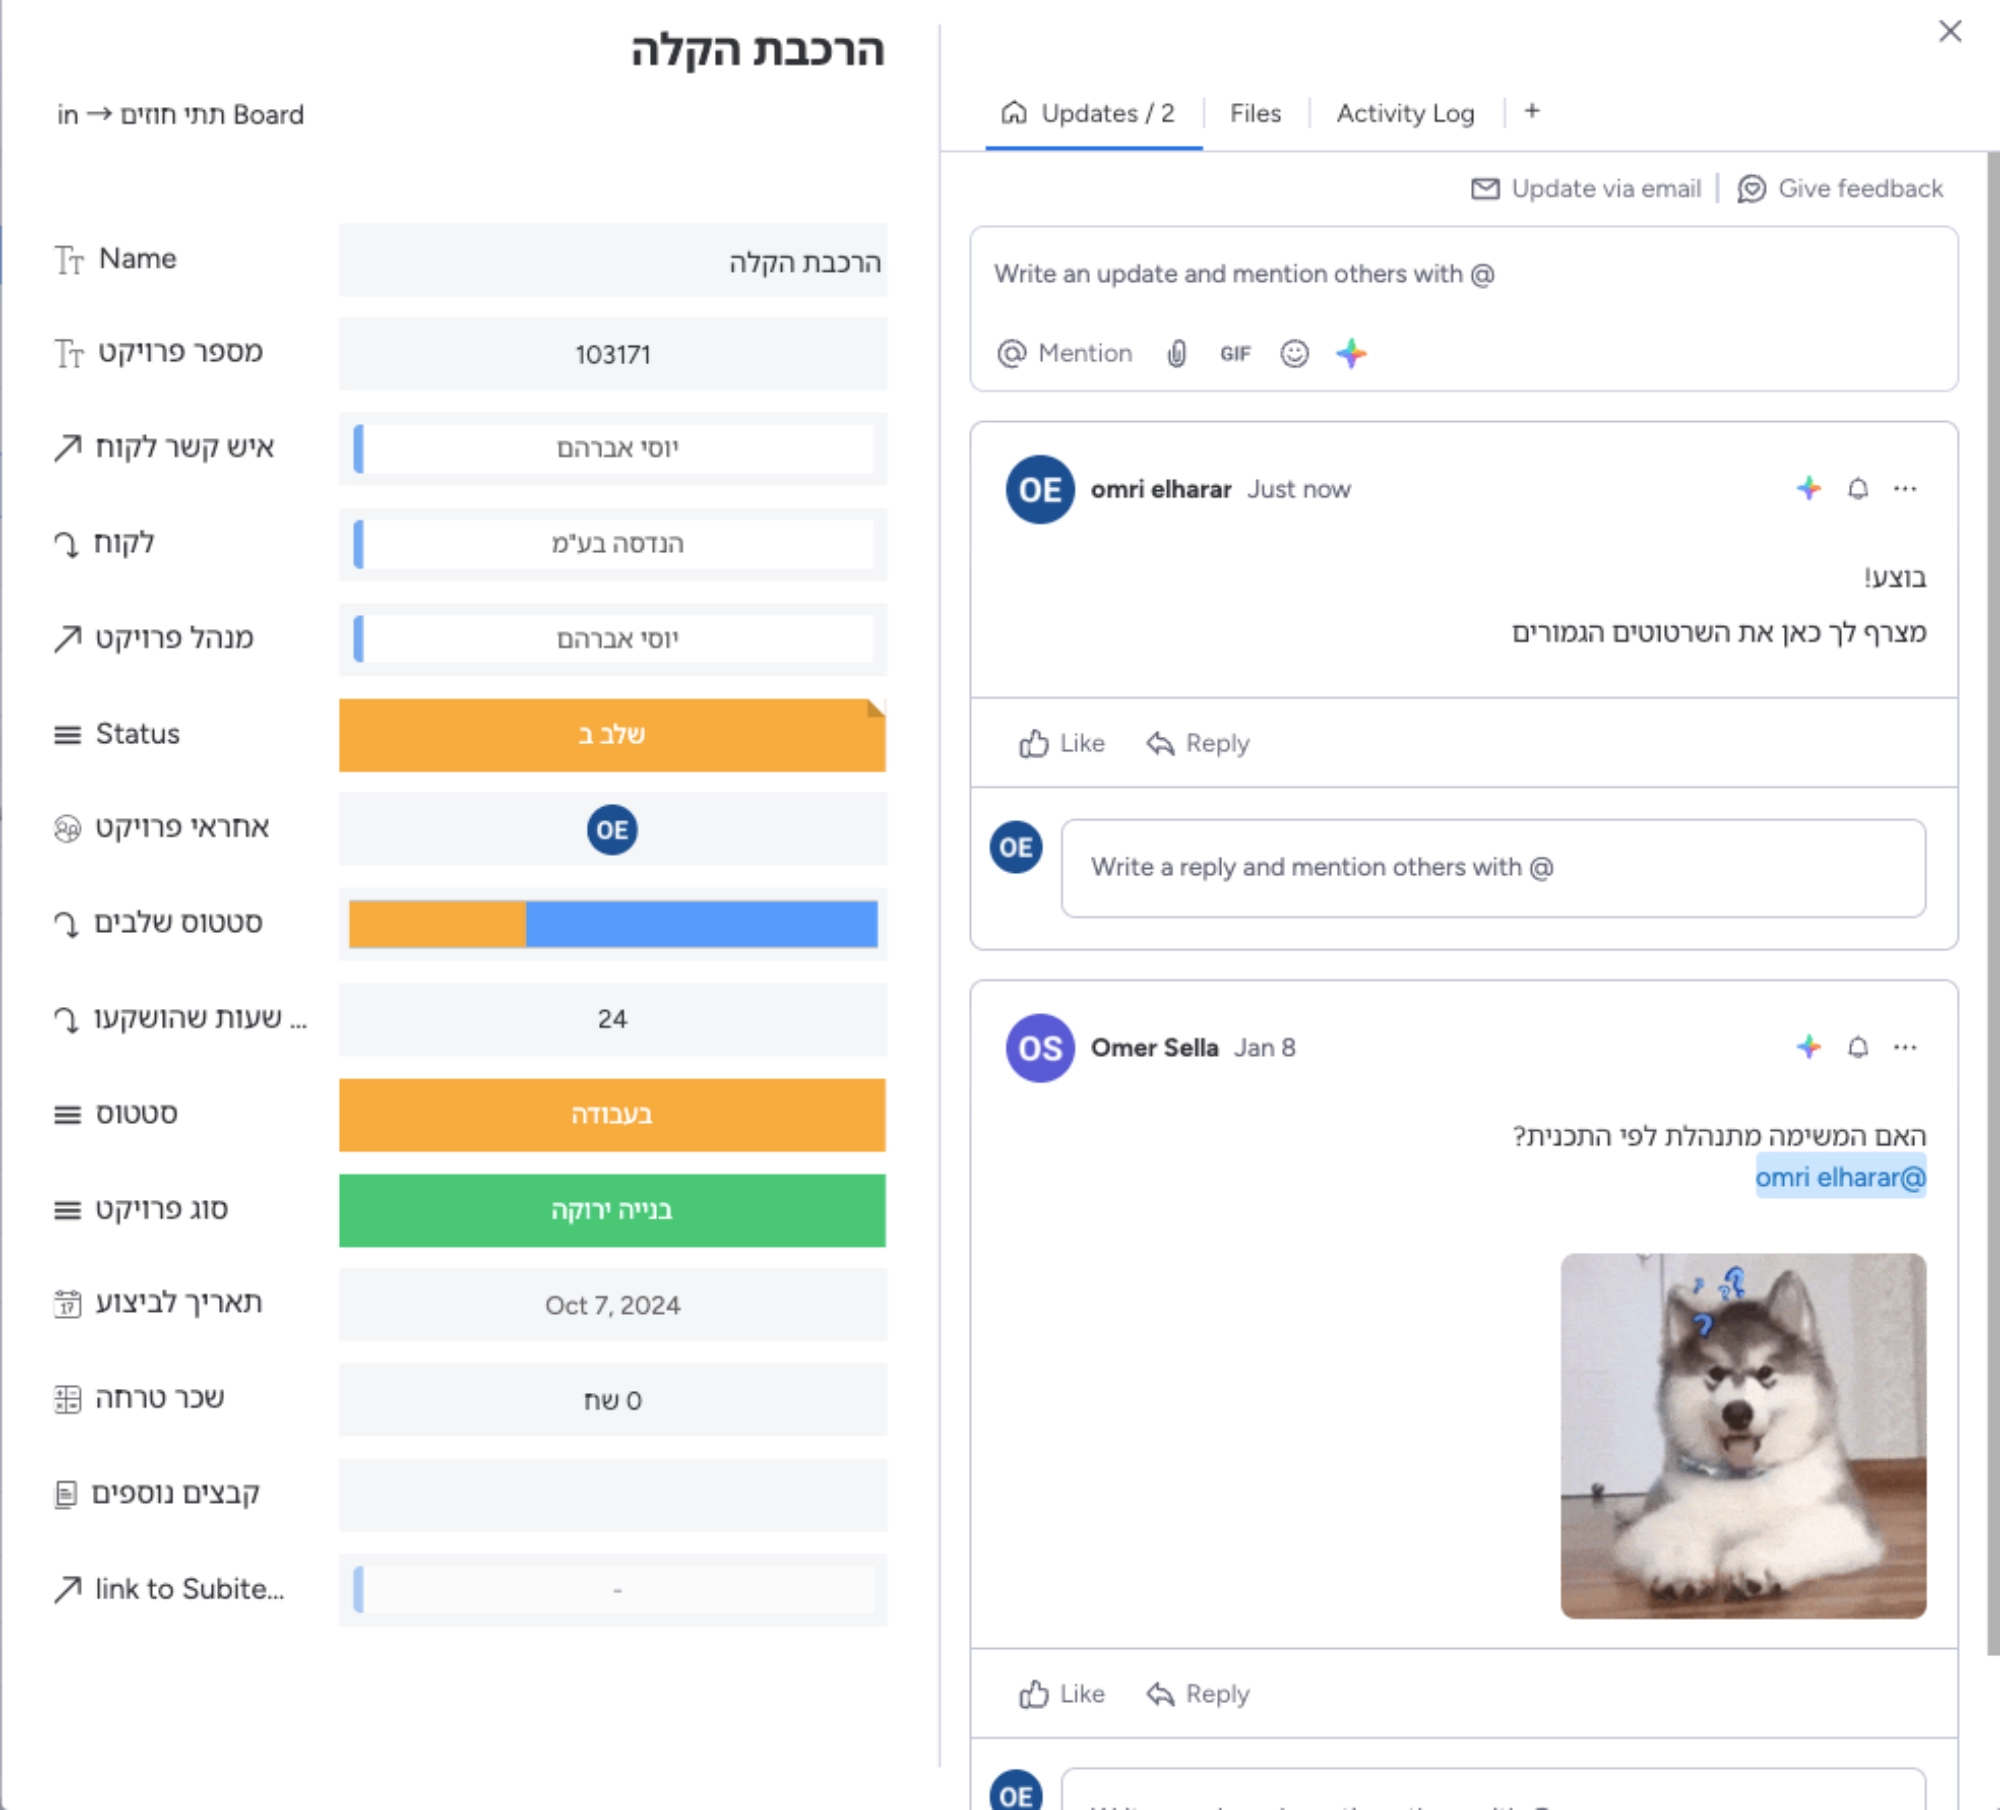Screen dimensions: 2000x1810
Task: Open the GIF picker icon
Action: click(1235, 354)
